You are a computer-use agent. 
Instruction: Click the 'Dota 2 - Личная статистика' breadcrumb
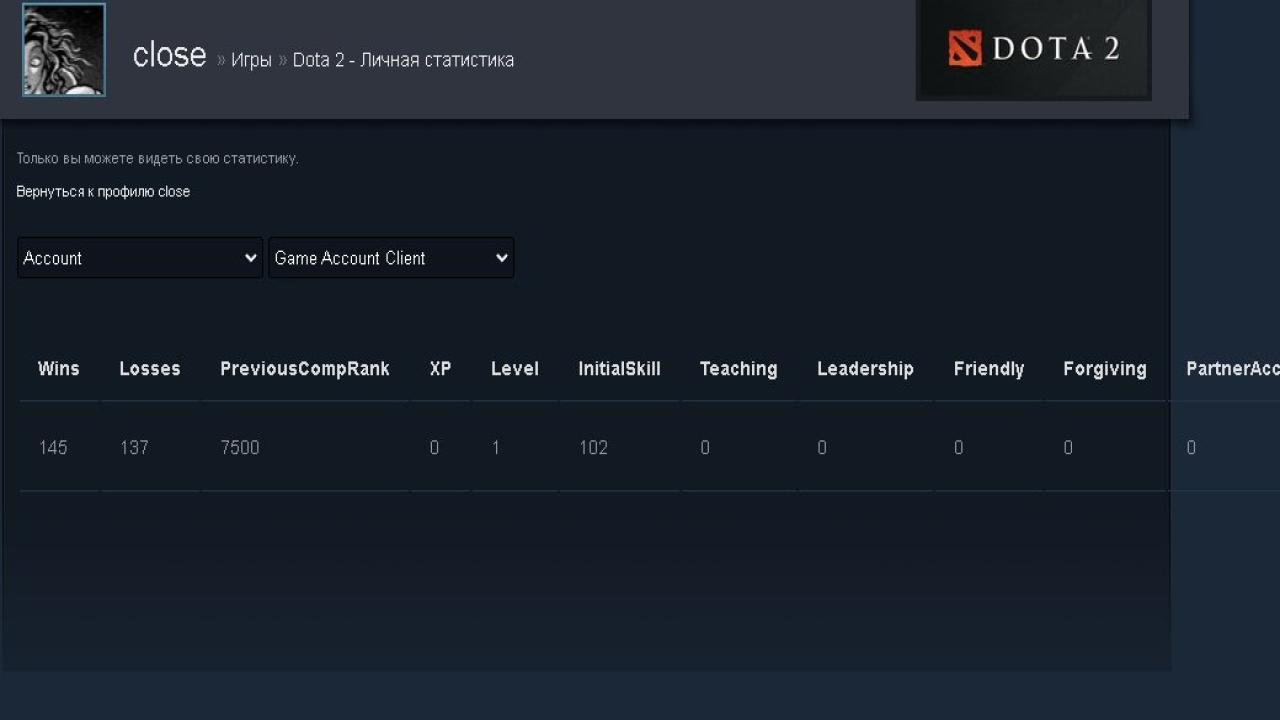403,60
